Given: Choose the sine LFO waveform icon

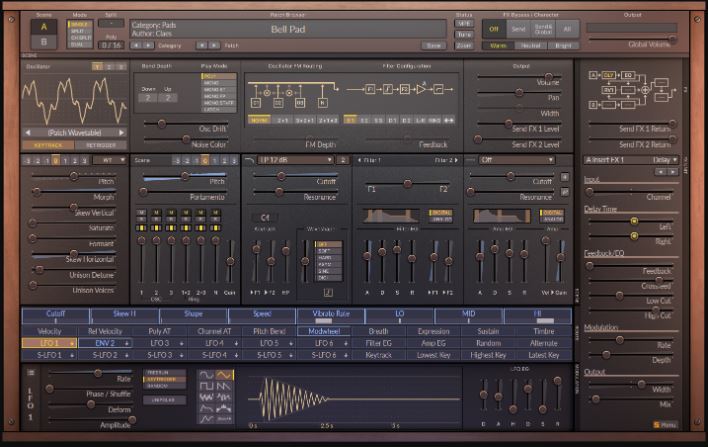Looking at the screenshot, I should [206, 375].
